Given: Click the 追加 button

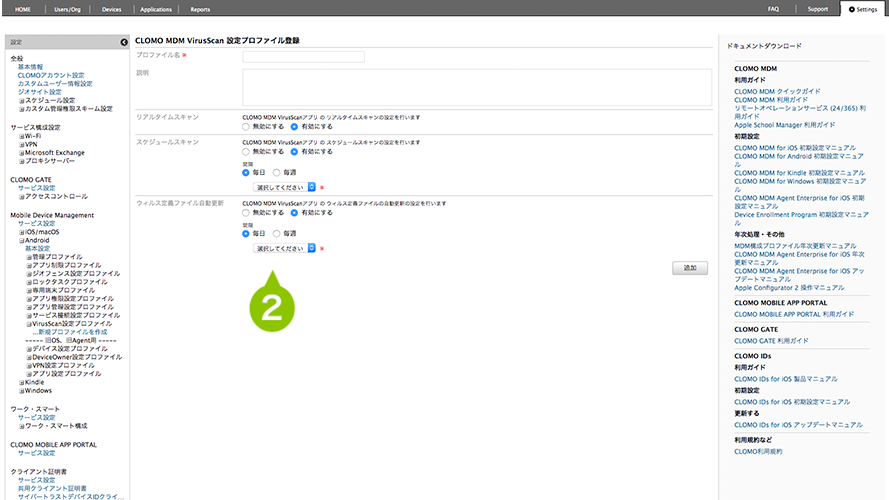Looking at the screenshot, I should click(690, 268).
